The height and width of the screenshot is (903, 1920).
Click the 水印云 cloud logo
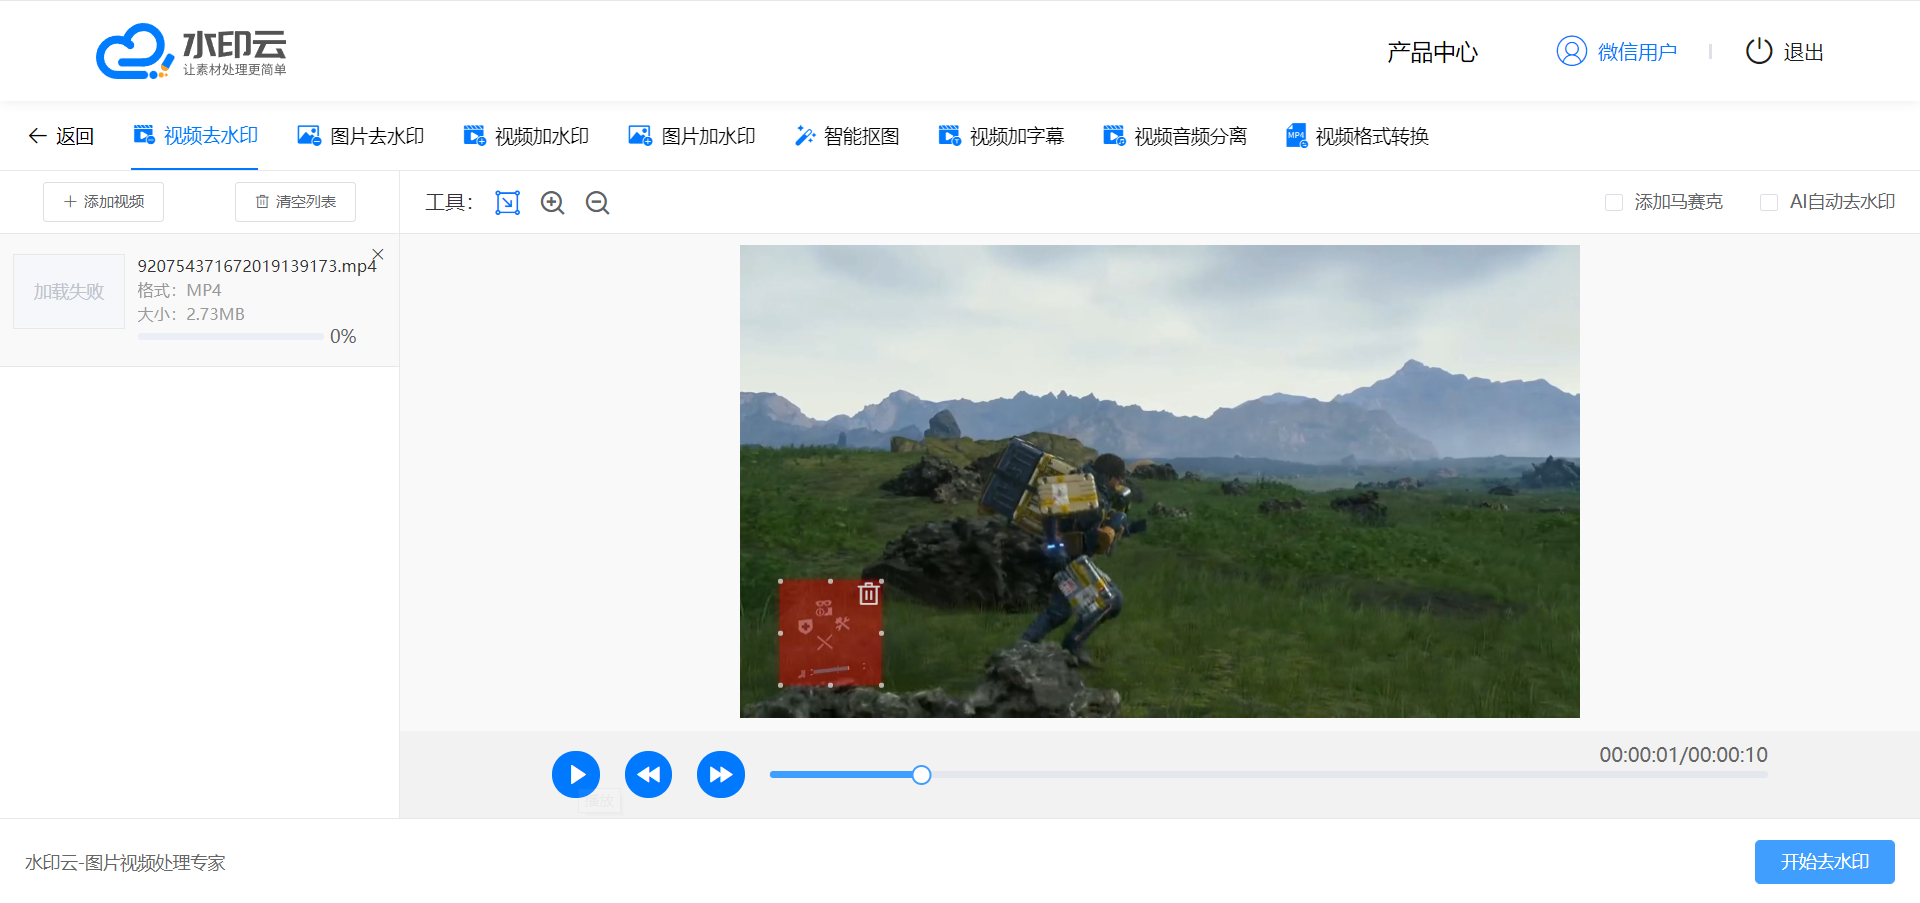[191, 51]
